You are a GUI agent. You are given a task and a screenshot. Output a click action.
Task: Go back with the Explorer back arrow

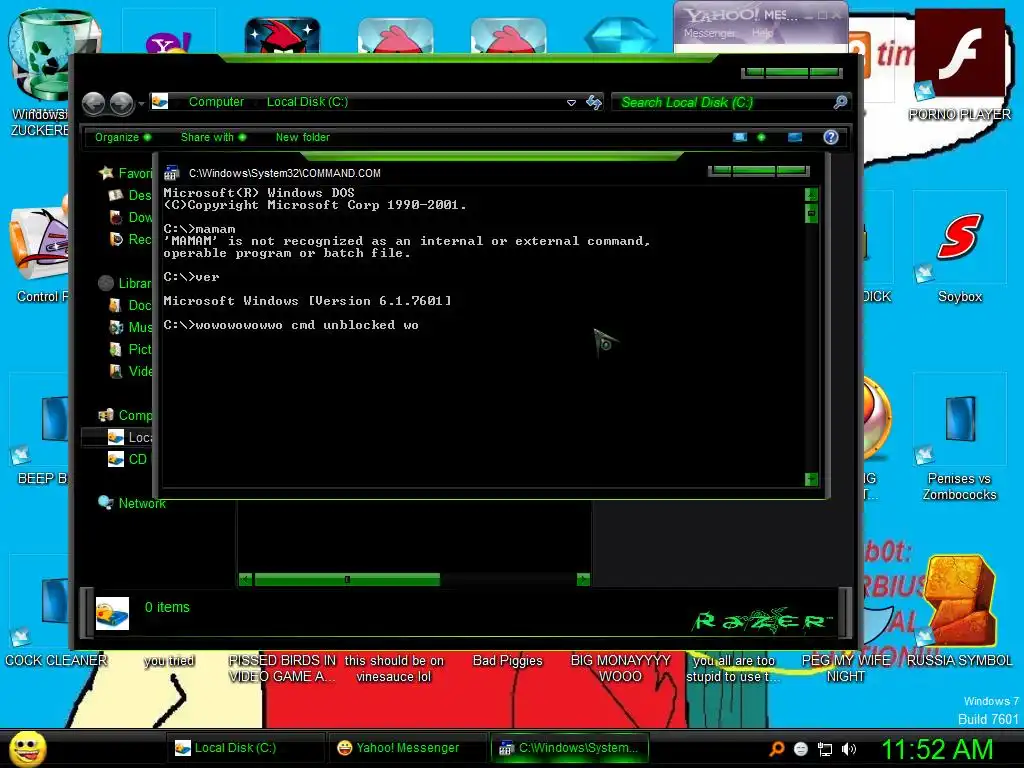pyautogui.click(x=94, y=103)
